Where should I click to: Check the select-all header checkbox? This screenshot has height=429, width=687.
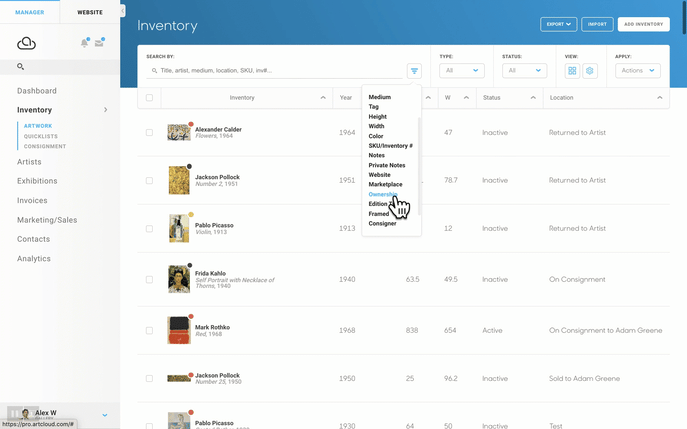(x=149, y=97)
